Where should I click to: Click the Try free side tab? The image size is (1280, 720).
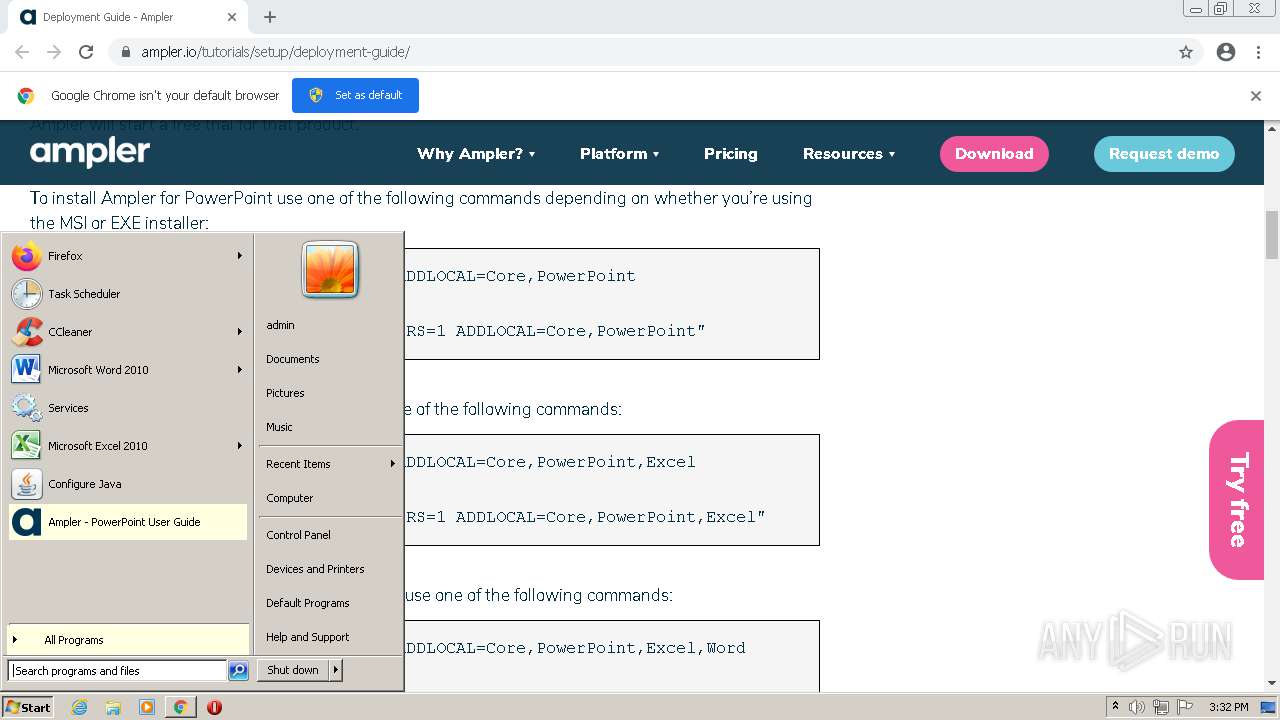[x=1237, y=500]
